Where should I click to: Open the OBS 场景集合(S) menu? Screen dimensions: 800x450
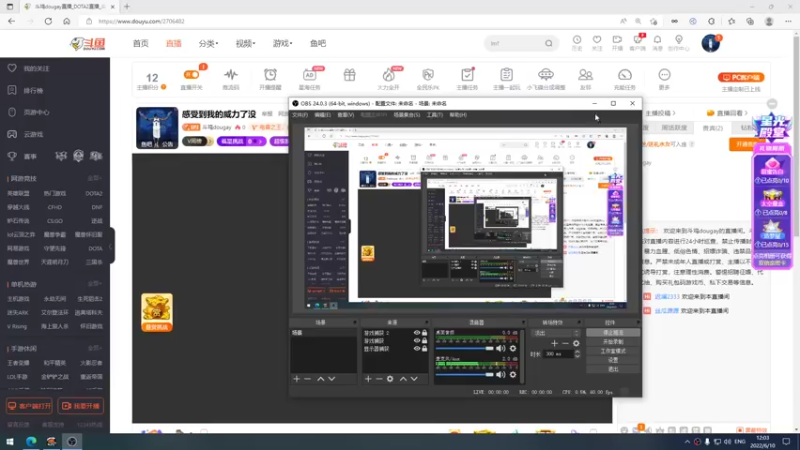click(x=407, y=115)
